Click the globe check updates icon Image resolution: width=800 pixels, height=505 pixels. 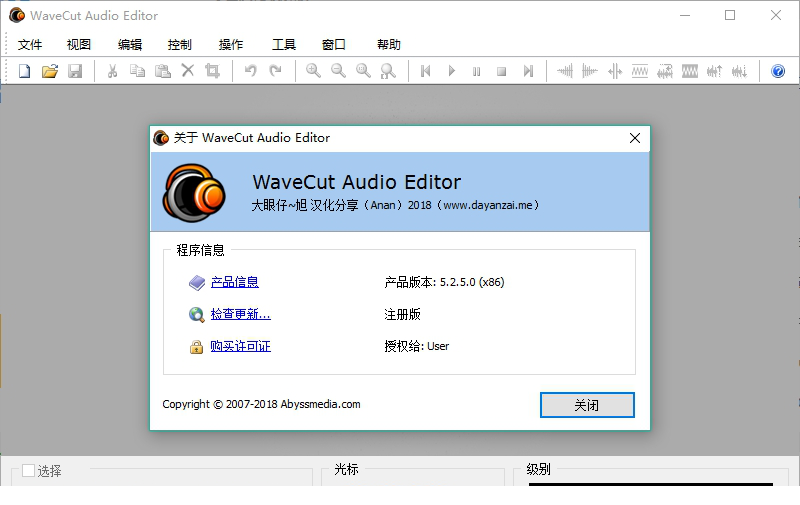tap(196, 315)
